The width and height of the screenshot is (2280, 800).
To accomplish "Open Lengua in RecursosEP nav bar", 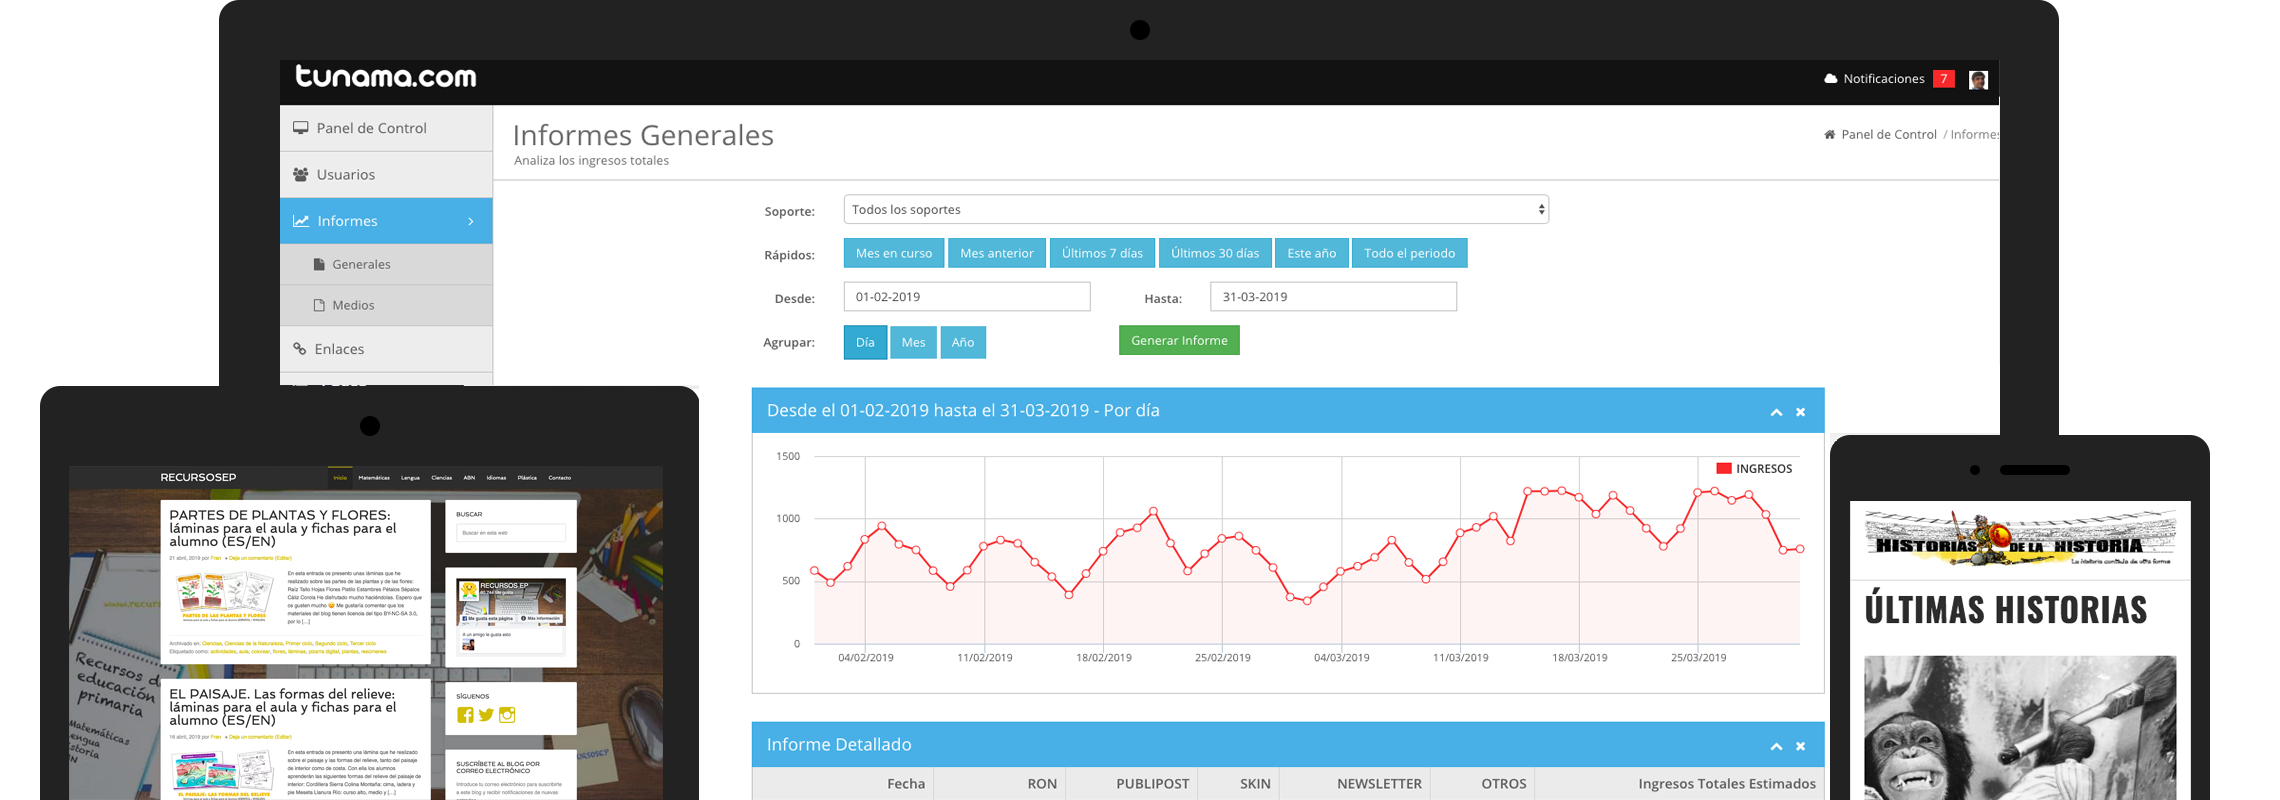I will (x=410, y=478).
